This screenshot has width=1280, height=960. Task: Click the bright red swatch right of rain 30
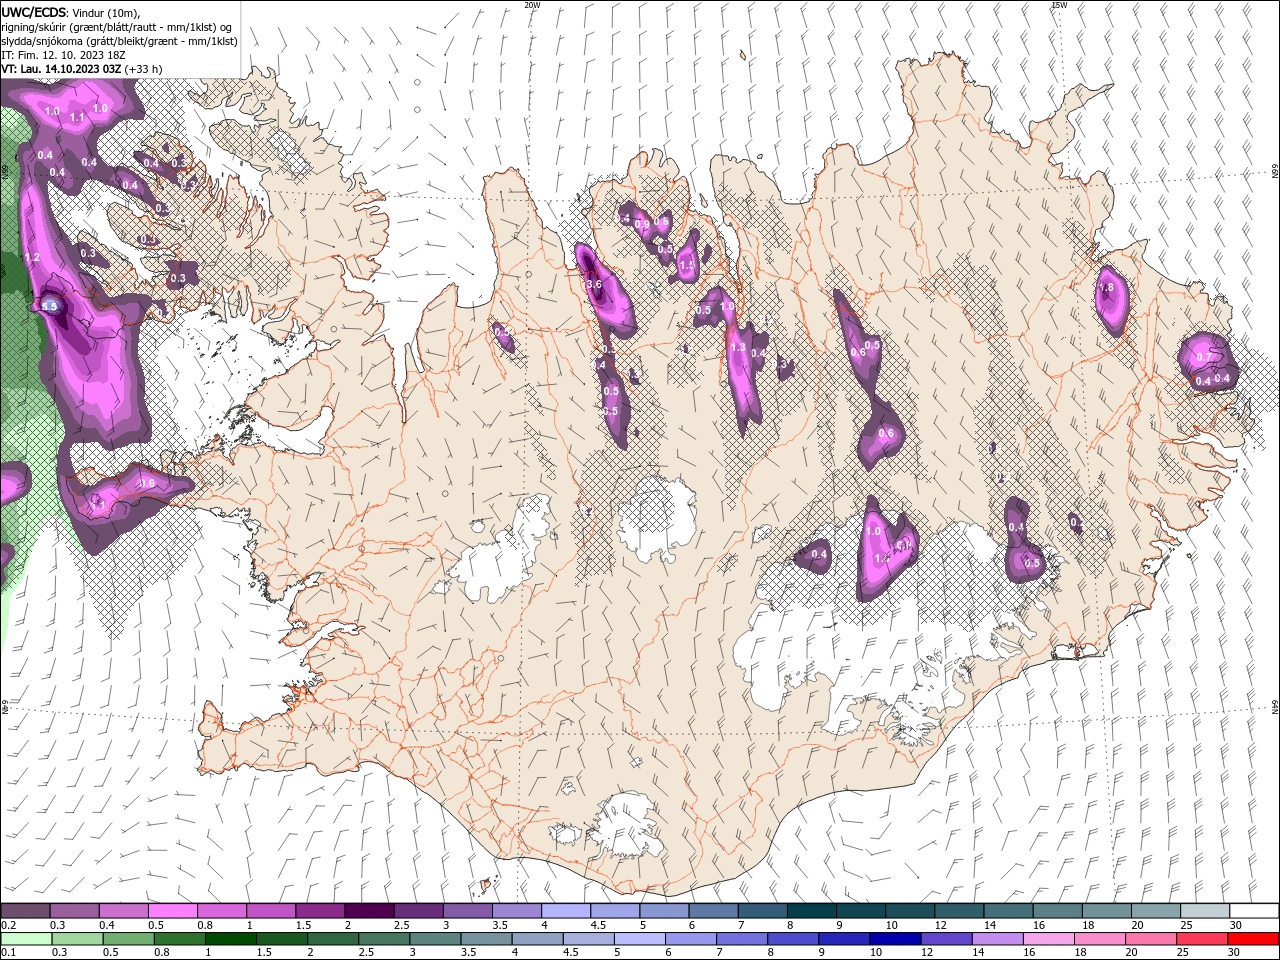(1252, 939)
